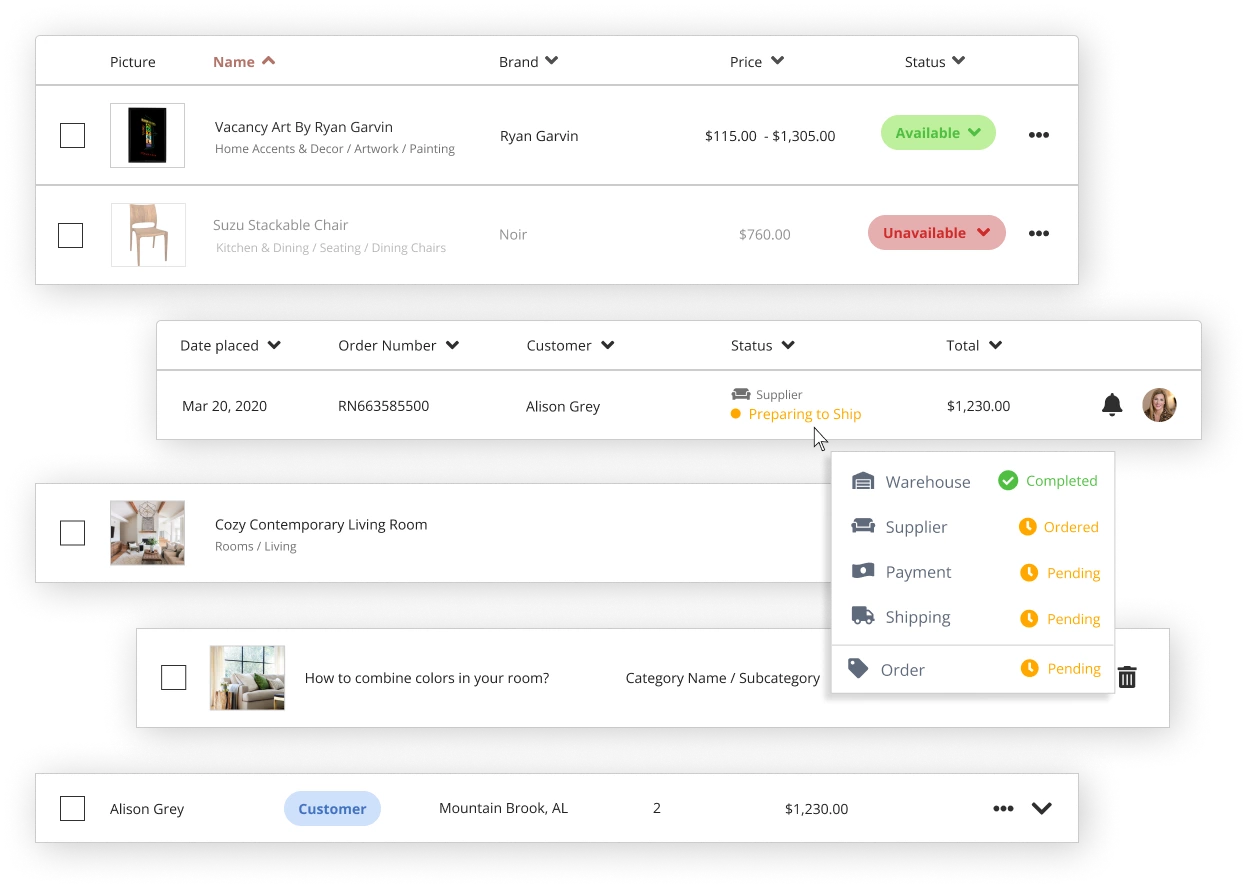Sort orders by Total column
The image size is (1247, 888).
tap(974, 345)
